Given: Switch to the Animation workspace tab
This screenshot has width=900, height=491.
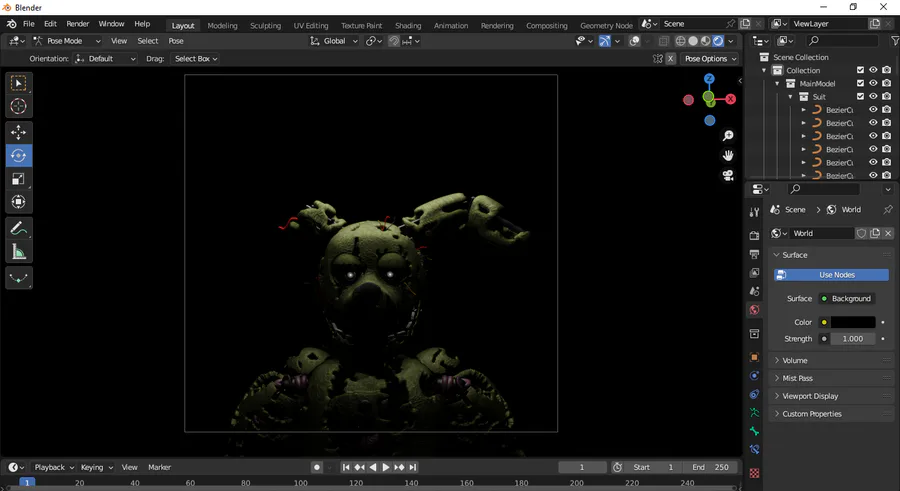Looking at the screenshot, I should pos(451,25).
